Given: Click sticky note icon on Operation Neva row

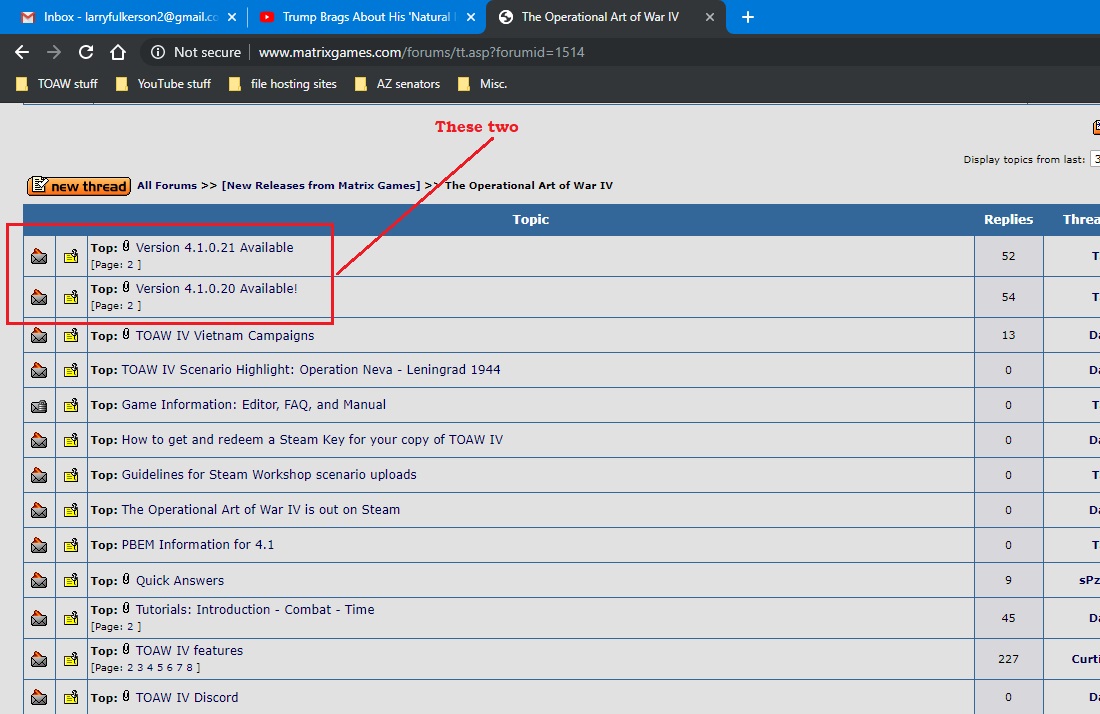Looking at the screenshot, I should click(71, 370).
